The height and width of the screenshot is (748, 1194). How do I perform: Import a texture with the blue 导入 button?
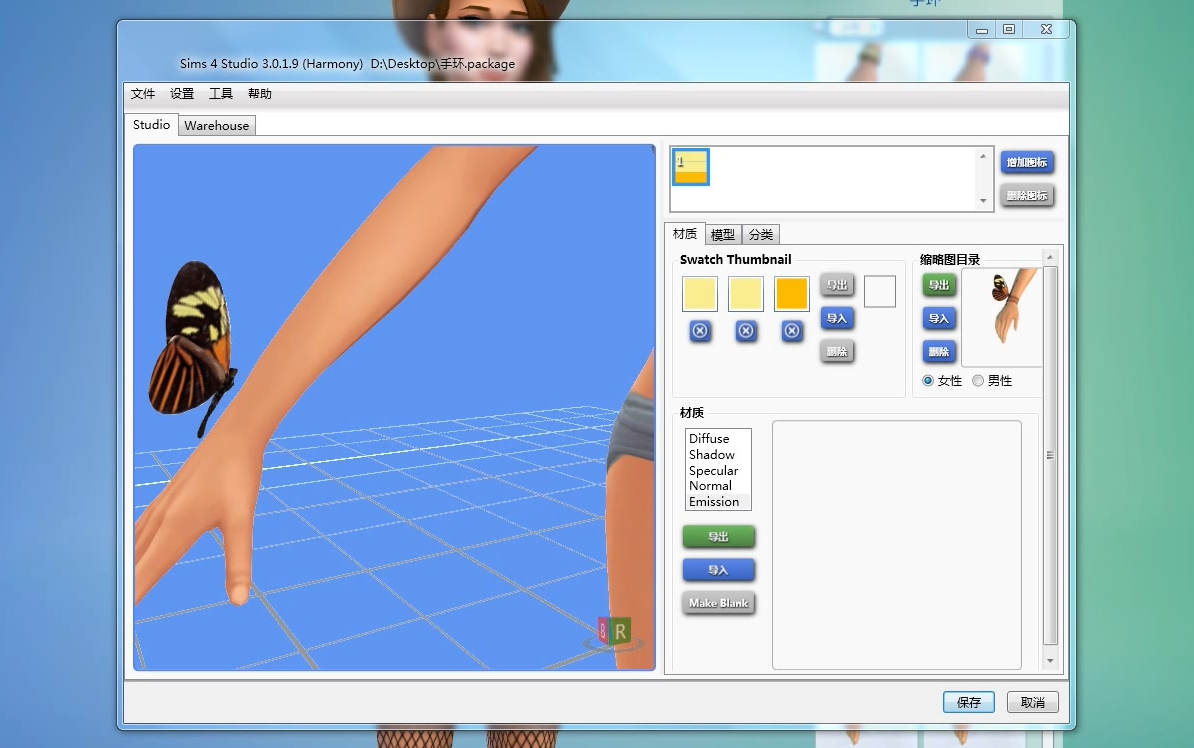pos(718,570)
